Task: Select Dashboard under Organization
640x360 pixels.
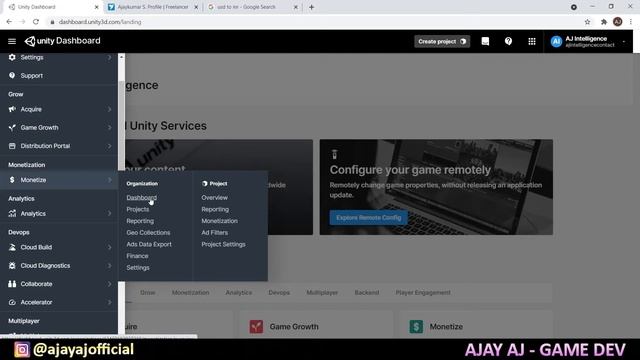Action: coord(142,198)
